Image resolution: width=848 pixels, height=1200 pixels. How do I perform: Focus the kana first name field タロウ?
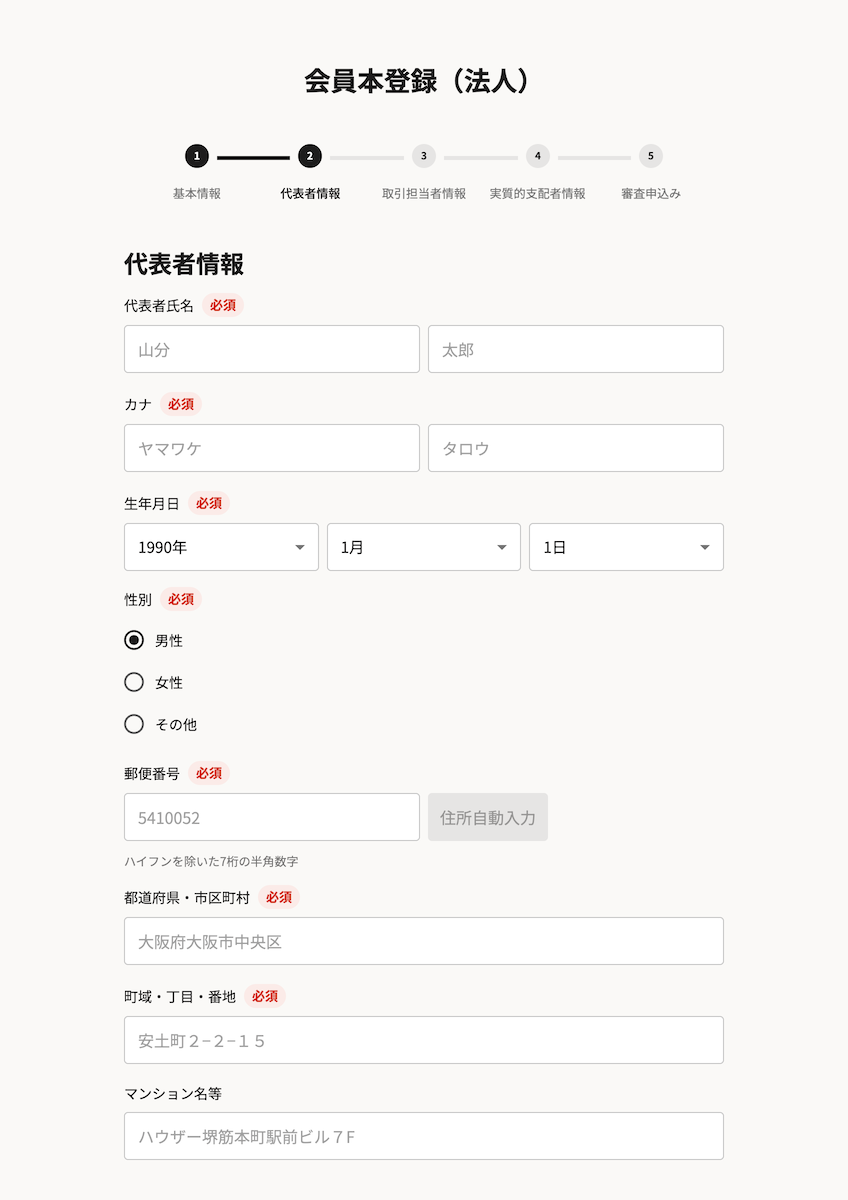click(x=575, y=448)
